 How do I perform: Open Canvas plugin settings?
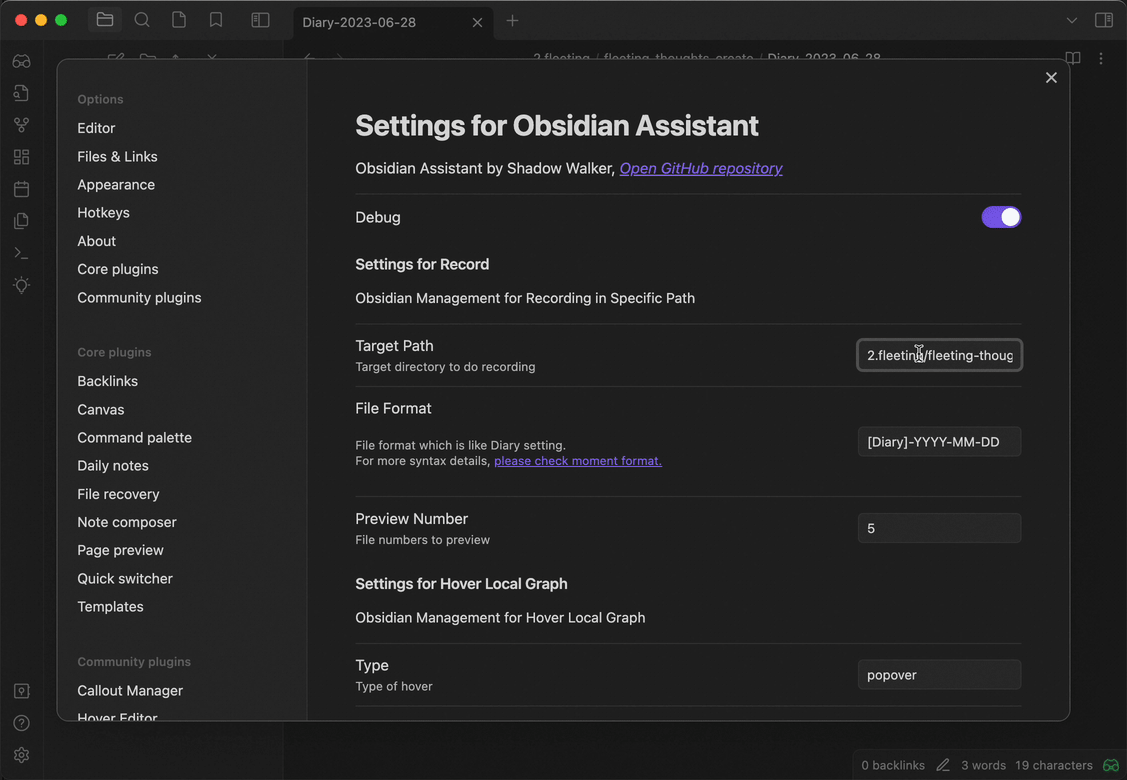[101, 409]
